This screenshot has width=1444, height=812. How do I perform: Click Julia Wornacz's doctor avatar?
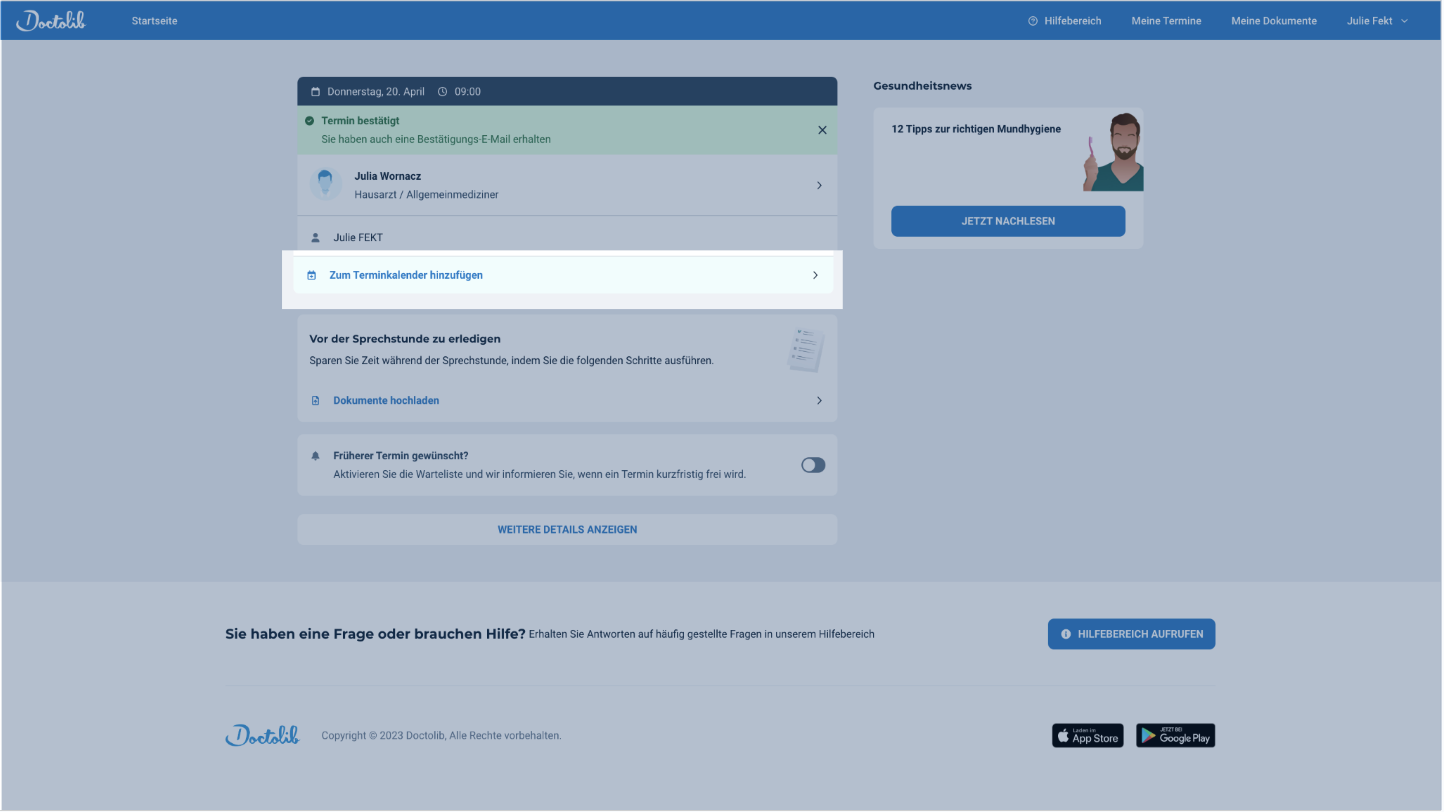(325, 185)
